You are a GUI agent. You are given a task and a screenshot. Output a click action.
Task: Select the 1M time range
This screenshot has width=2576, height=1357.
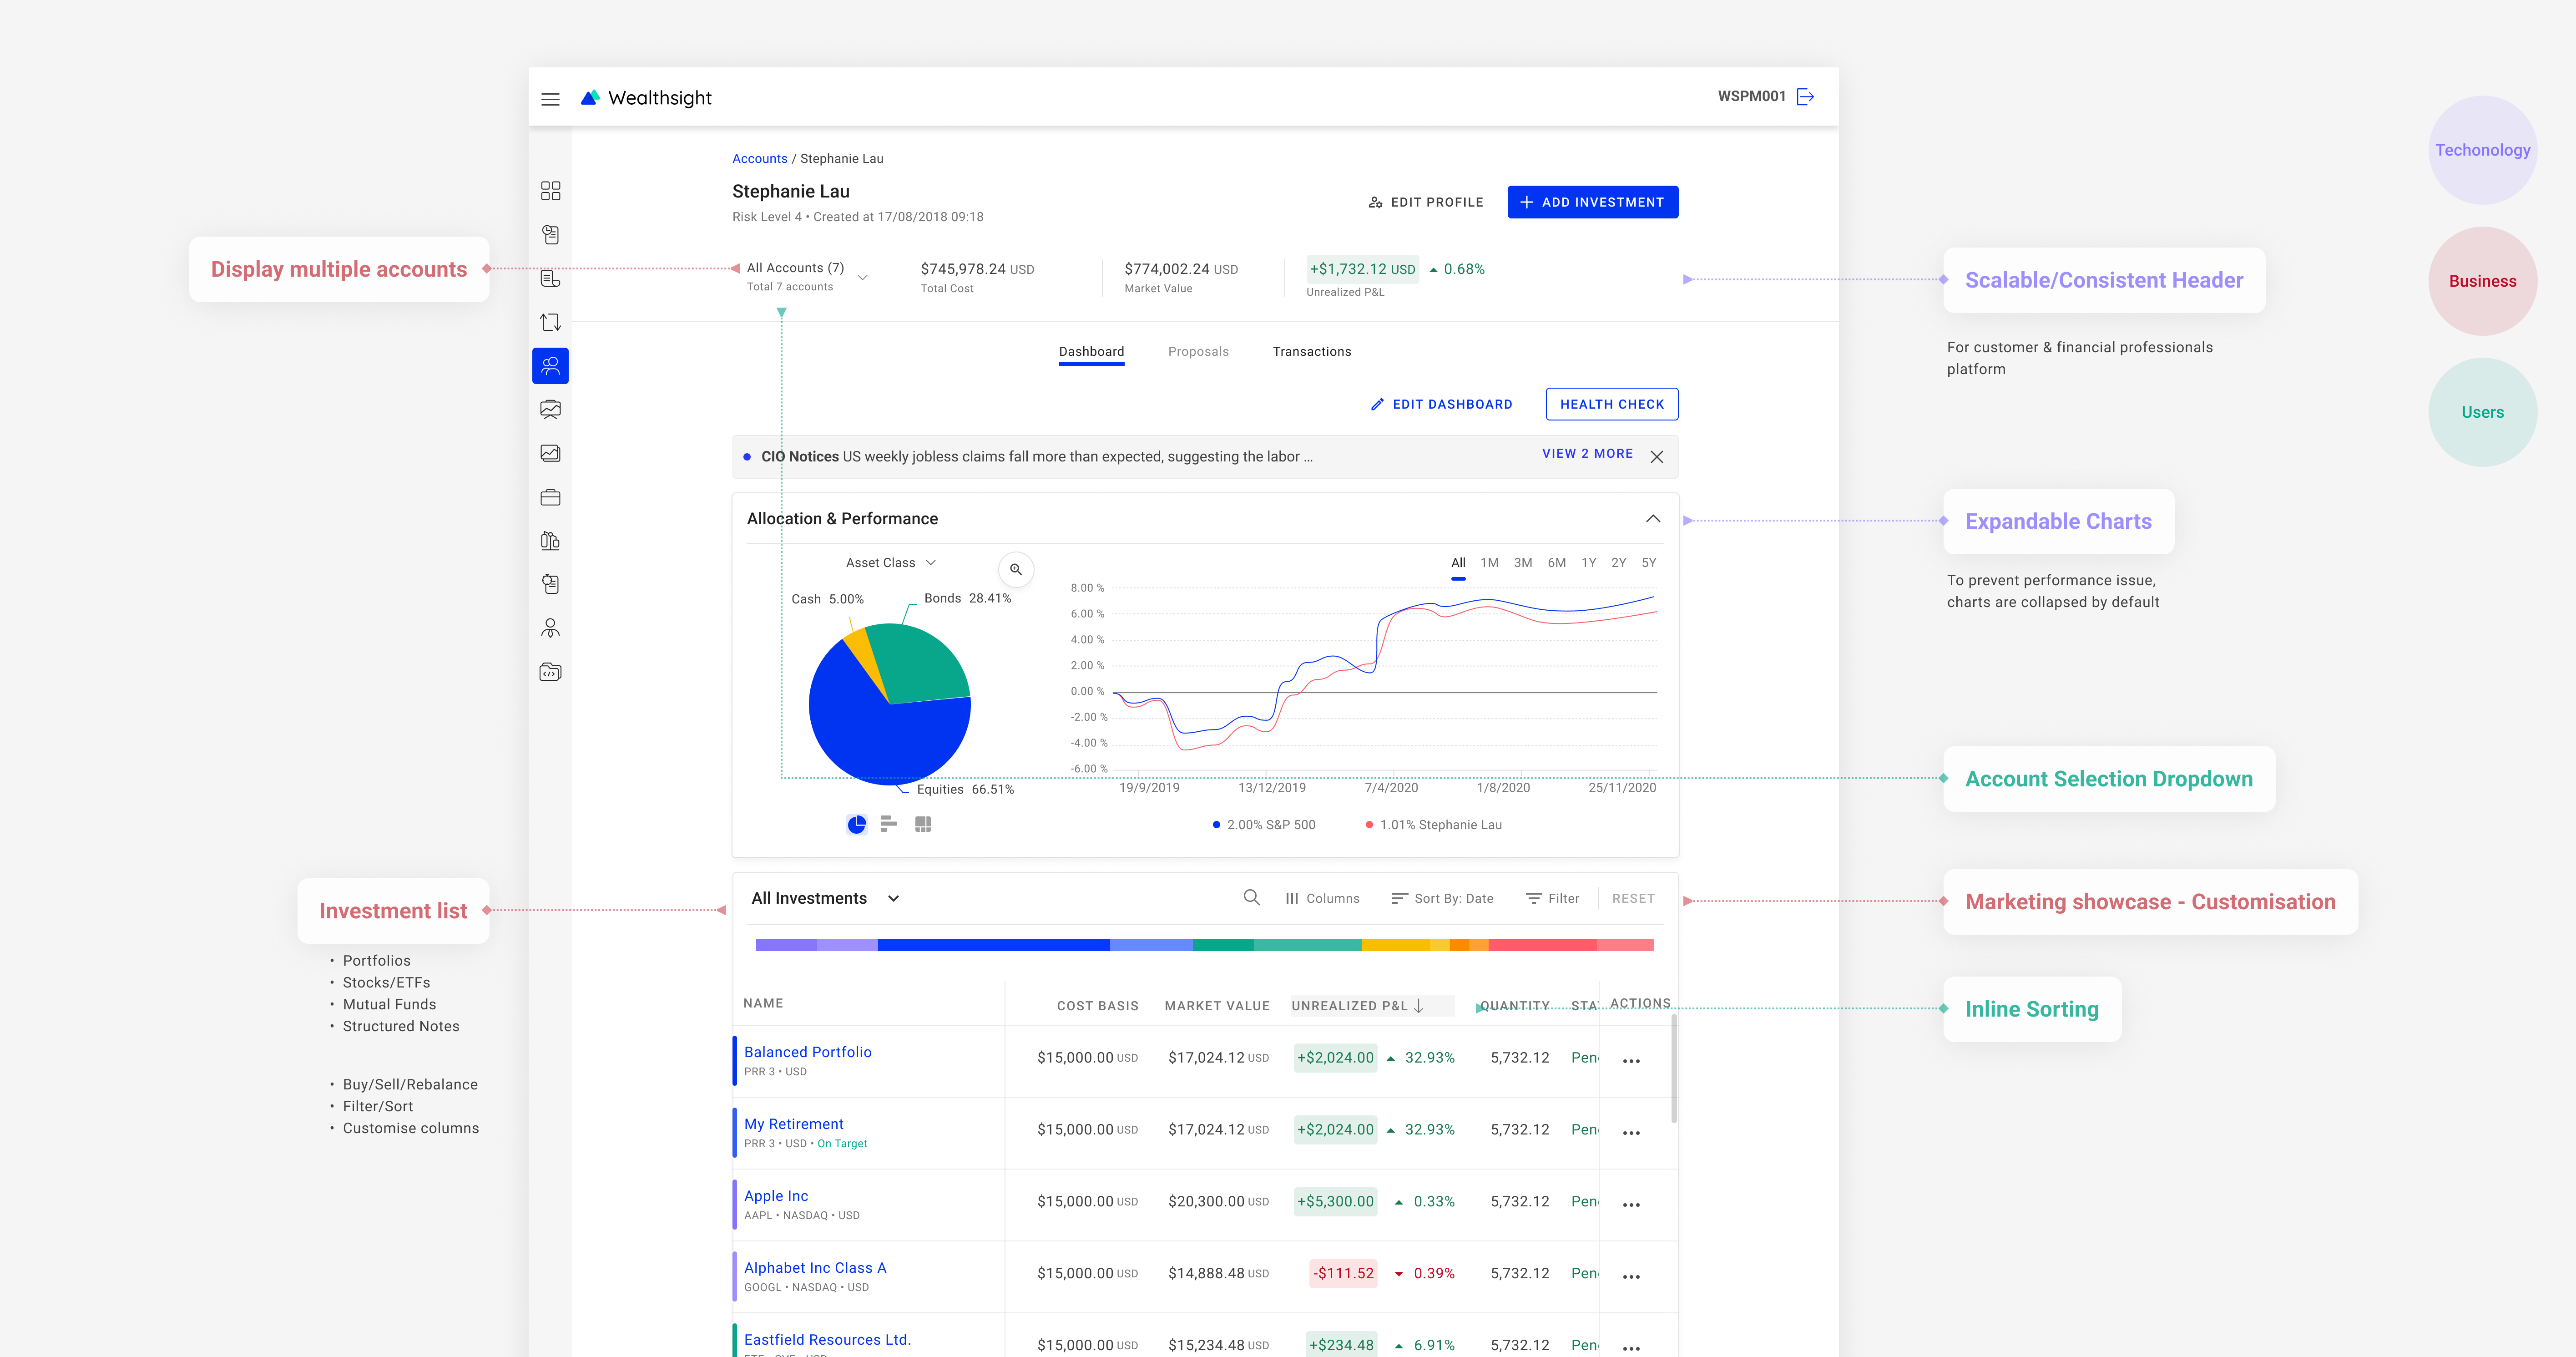(x=1489, y=563)
